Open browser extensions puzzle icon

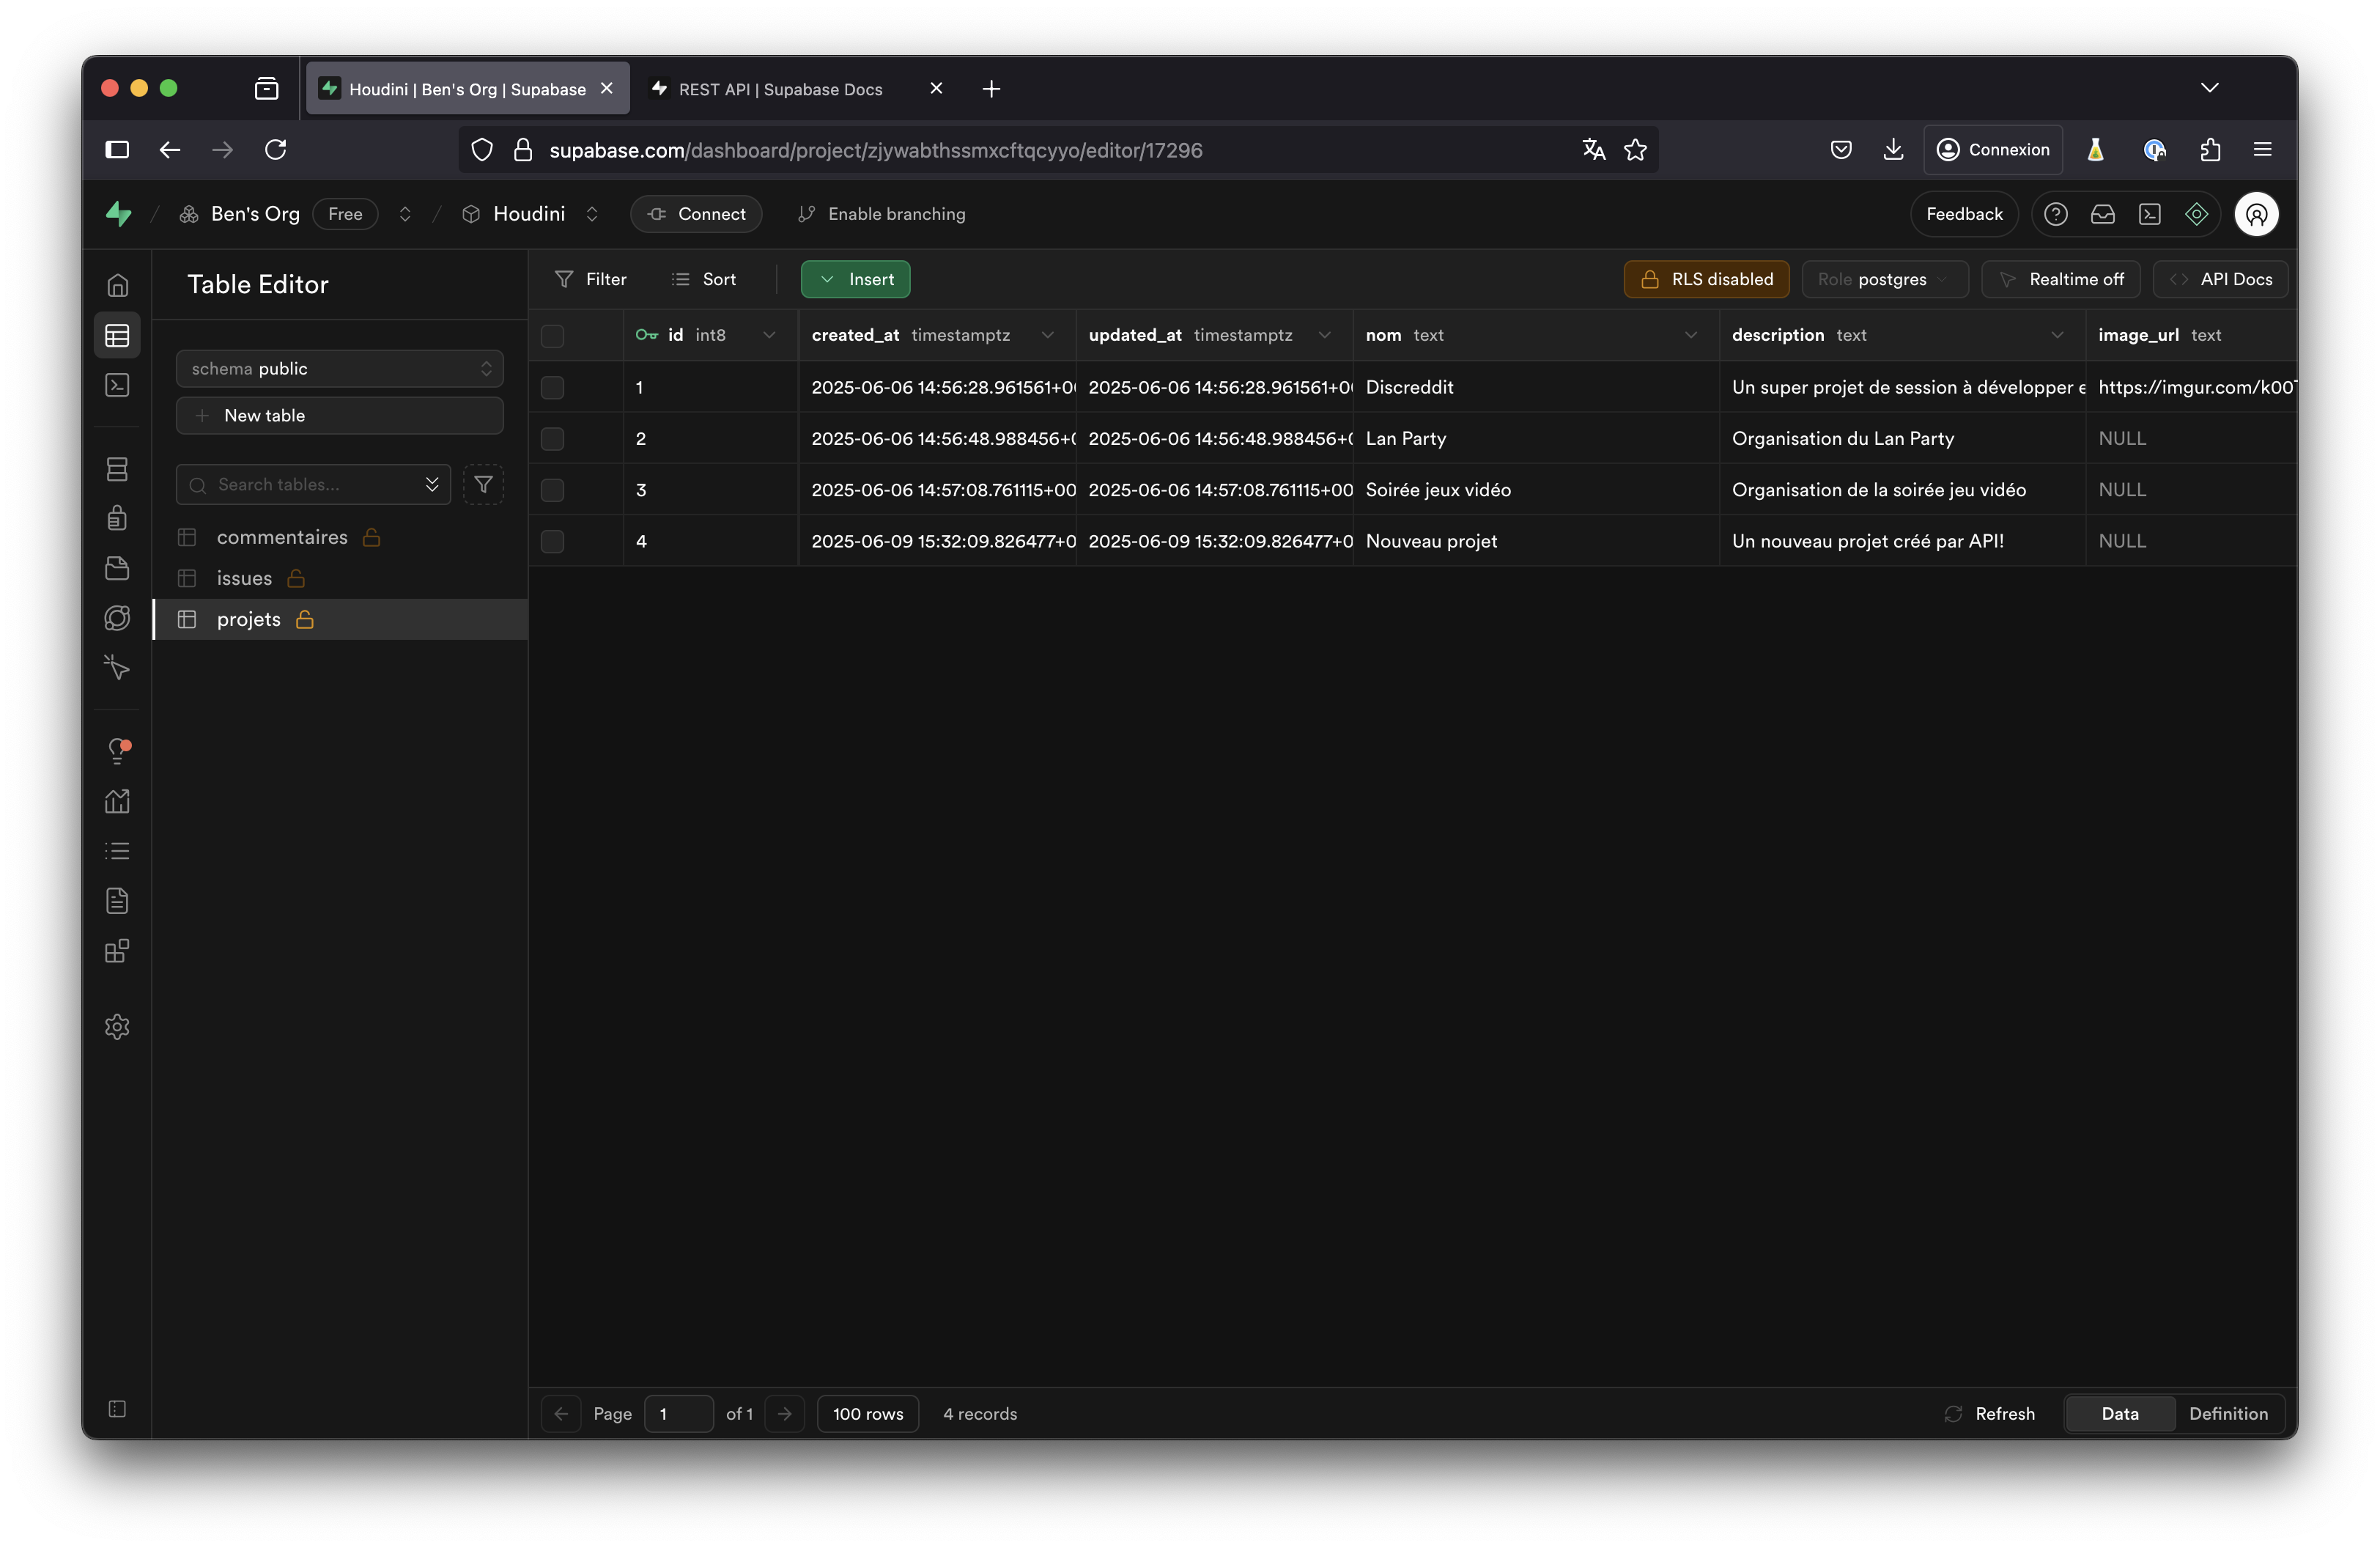(x=2210, y=150)
